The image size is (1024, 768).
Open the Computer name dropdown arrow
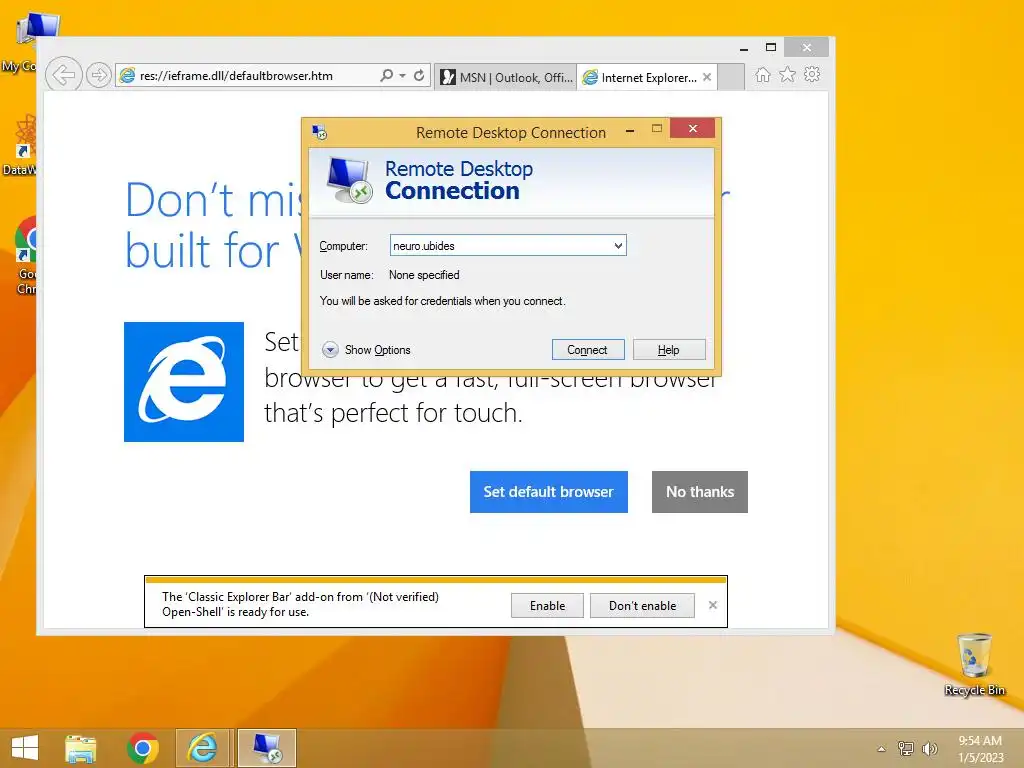point(618,246)
